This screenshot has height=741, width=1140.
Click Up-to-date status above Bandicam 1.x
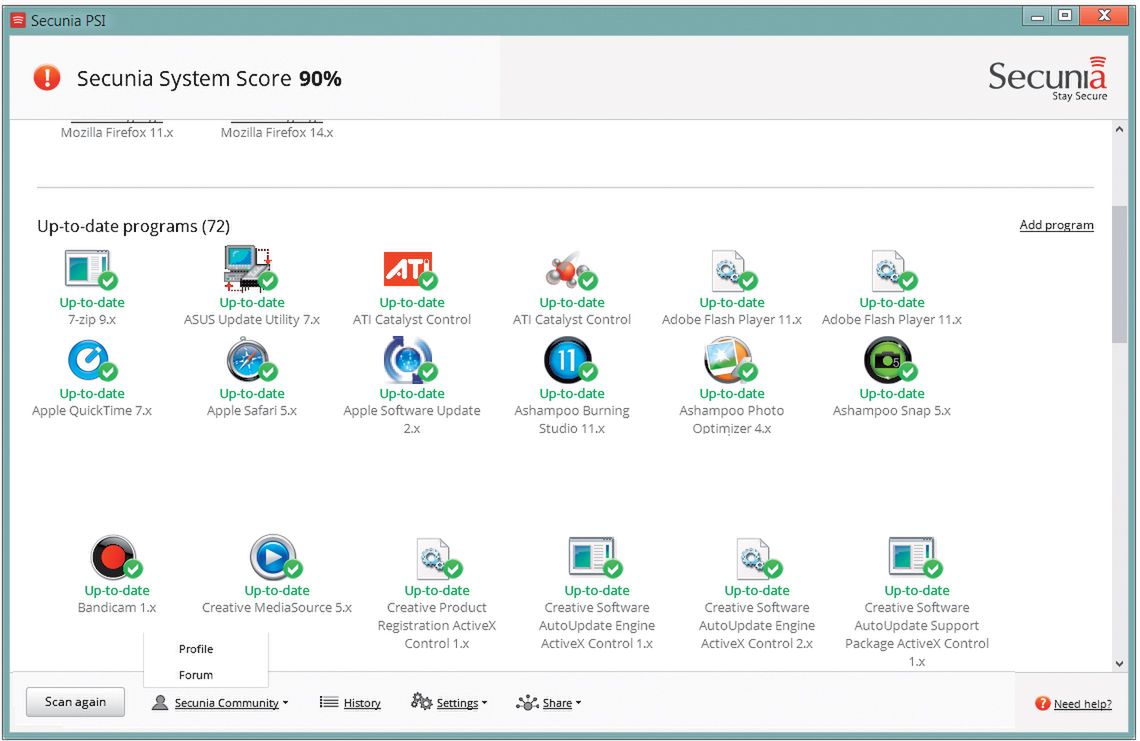click(116, 590)
